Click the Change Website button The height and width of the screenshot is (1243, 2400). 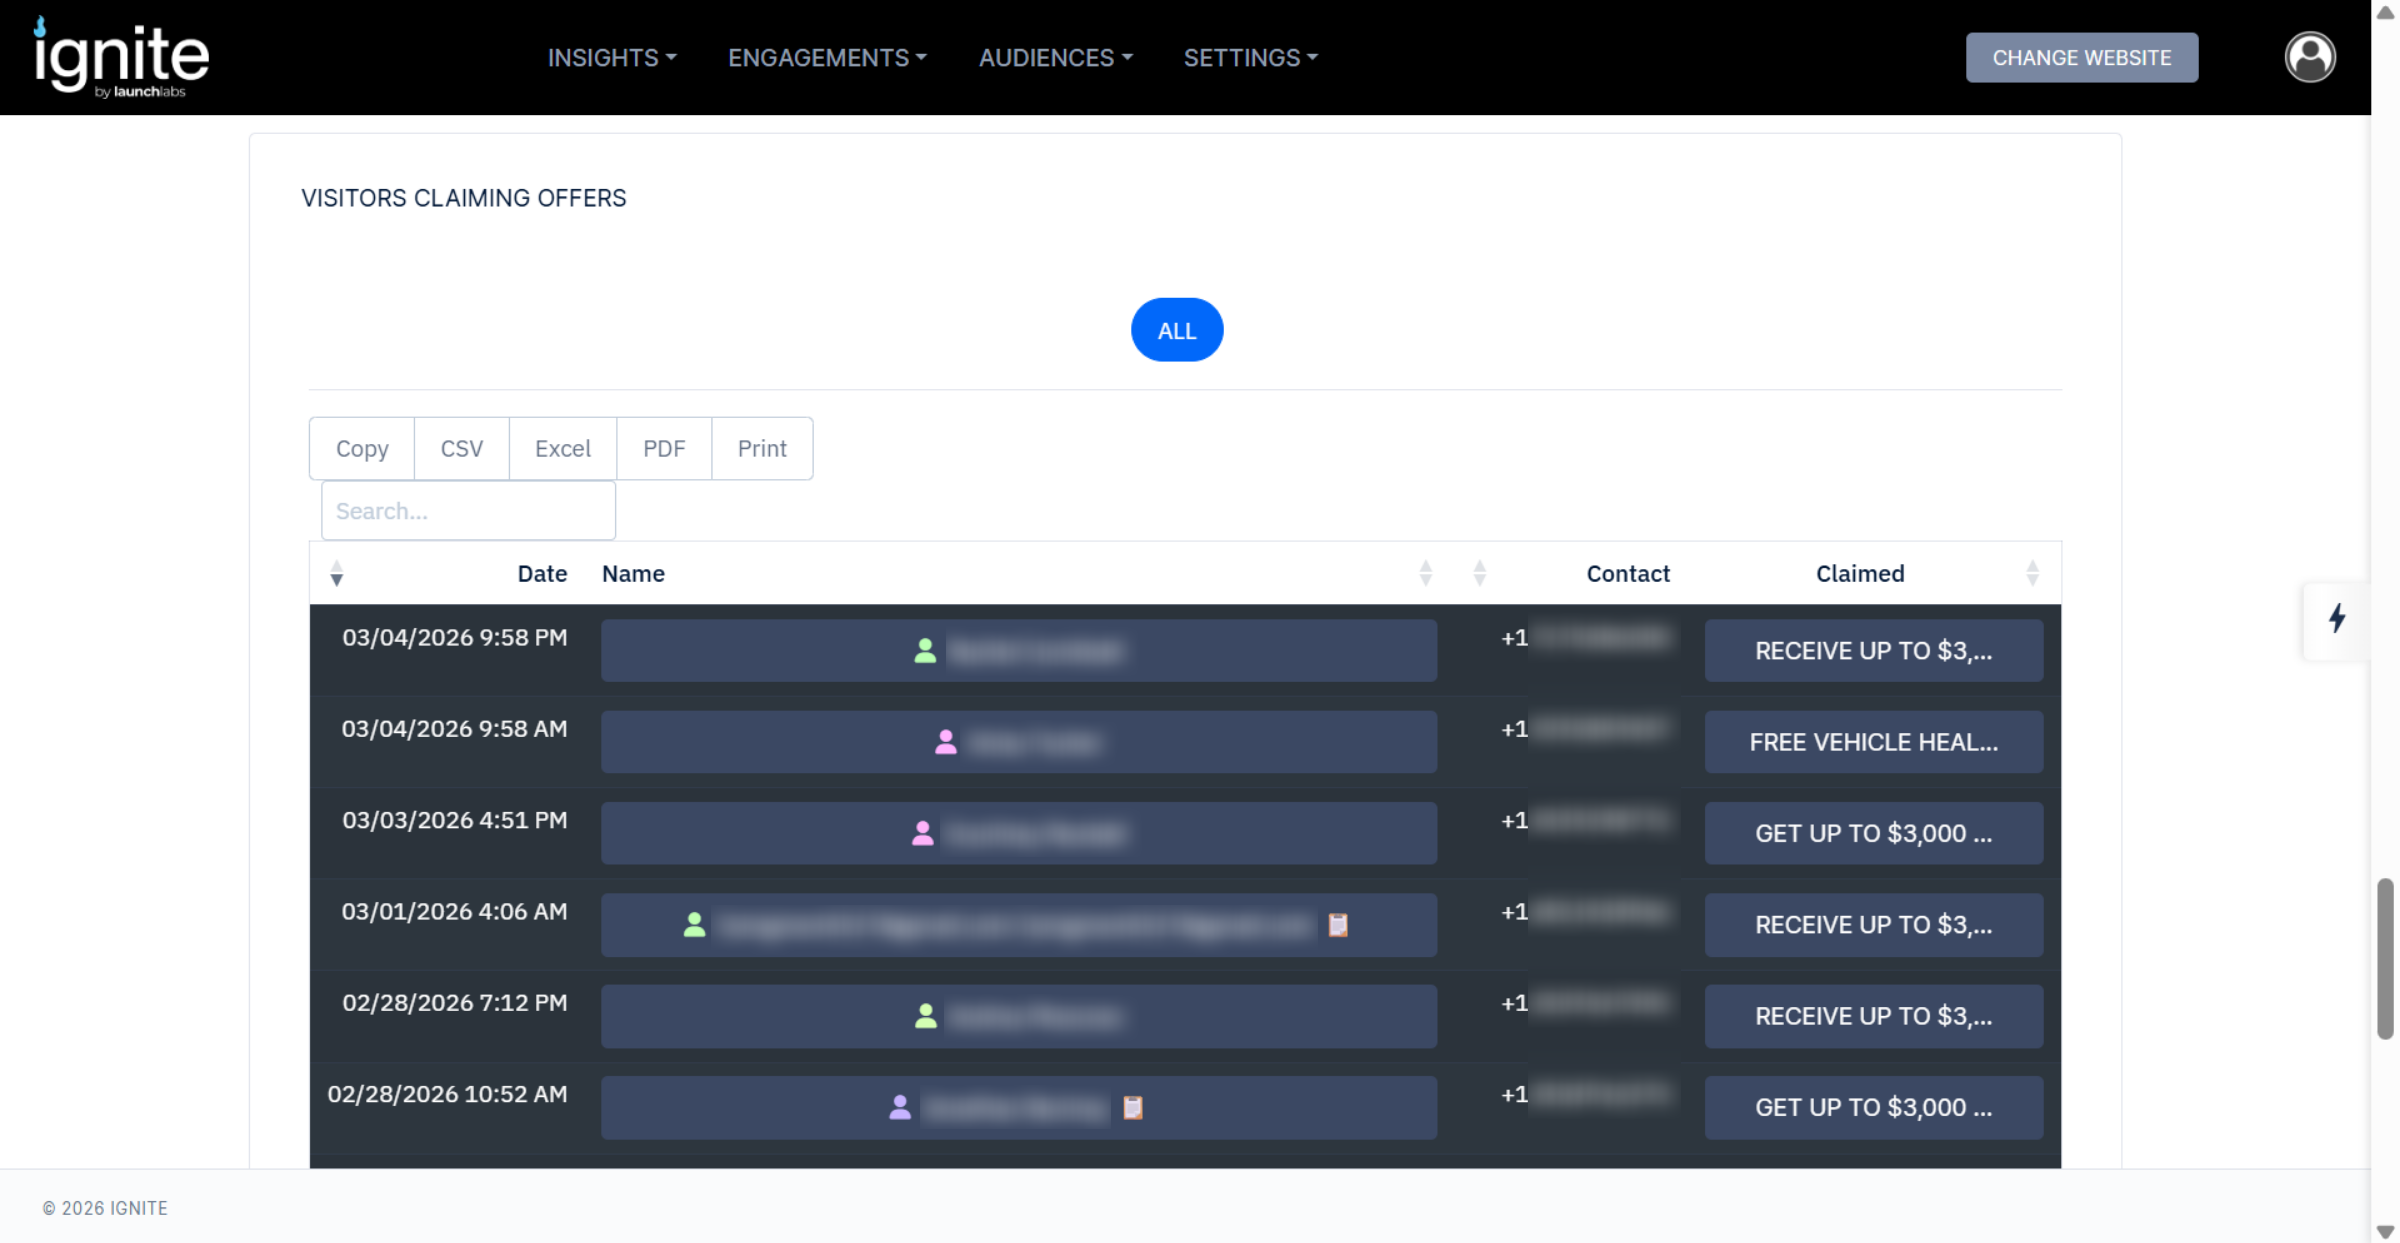2081,58
